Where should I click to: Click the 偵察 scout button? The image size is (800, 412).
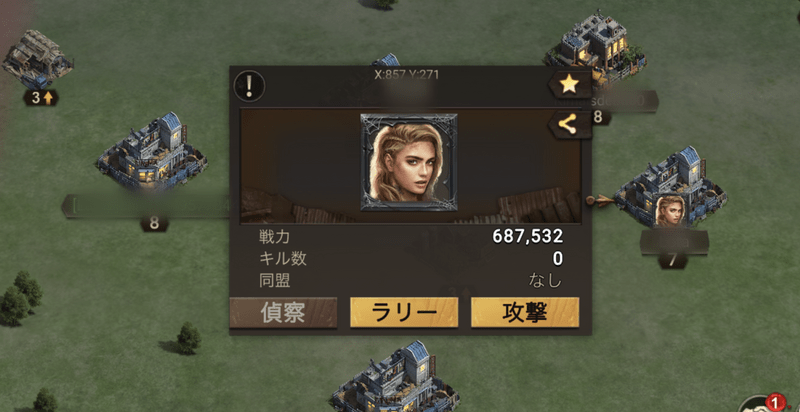pos(283,313)
